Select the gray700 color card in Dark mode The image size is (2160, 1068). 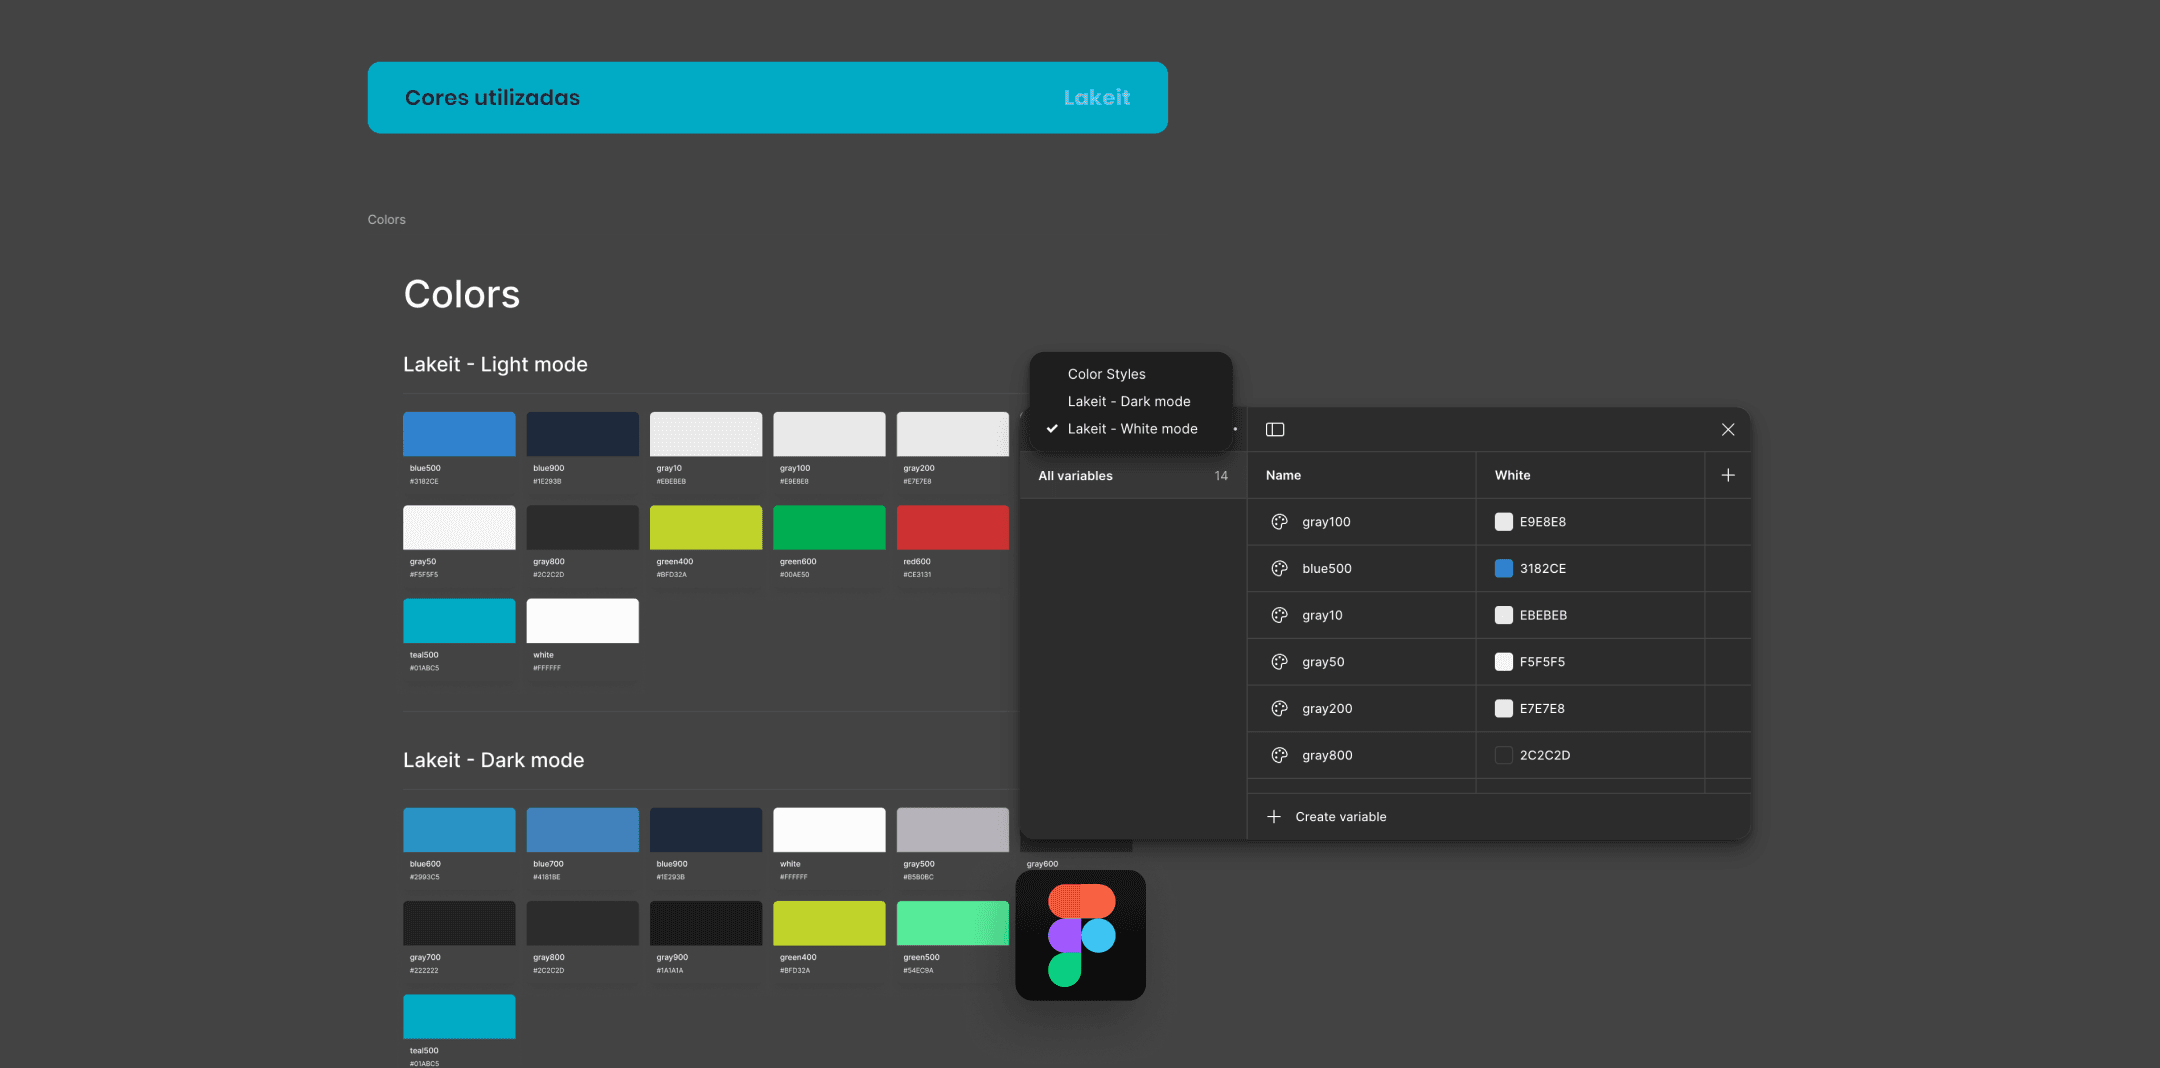tap(459, 940)
